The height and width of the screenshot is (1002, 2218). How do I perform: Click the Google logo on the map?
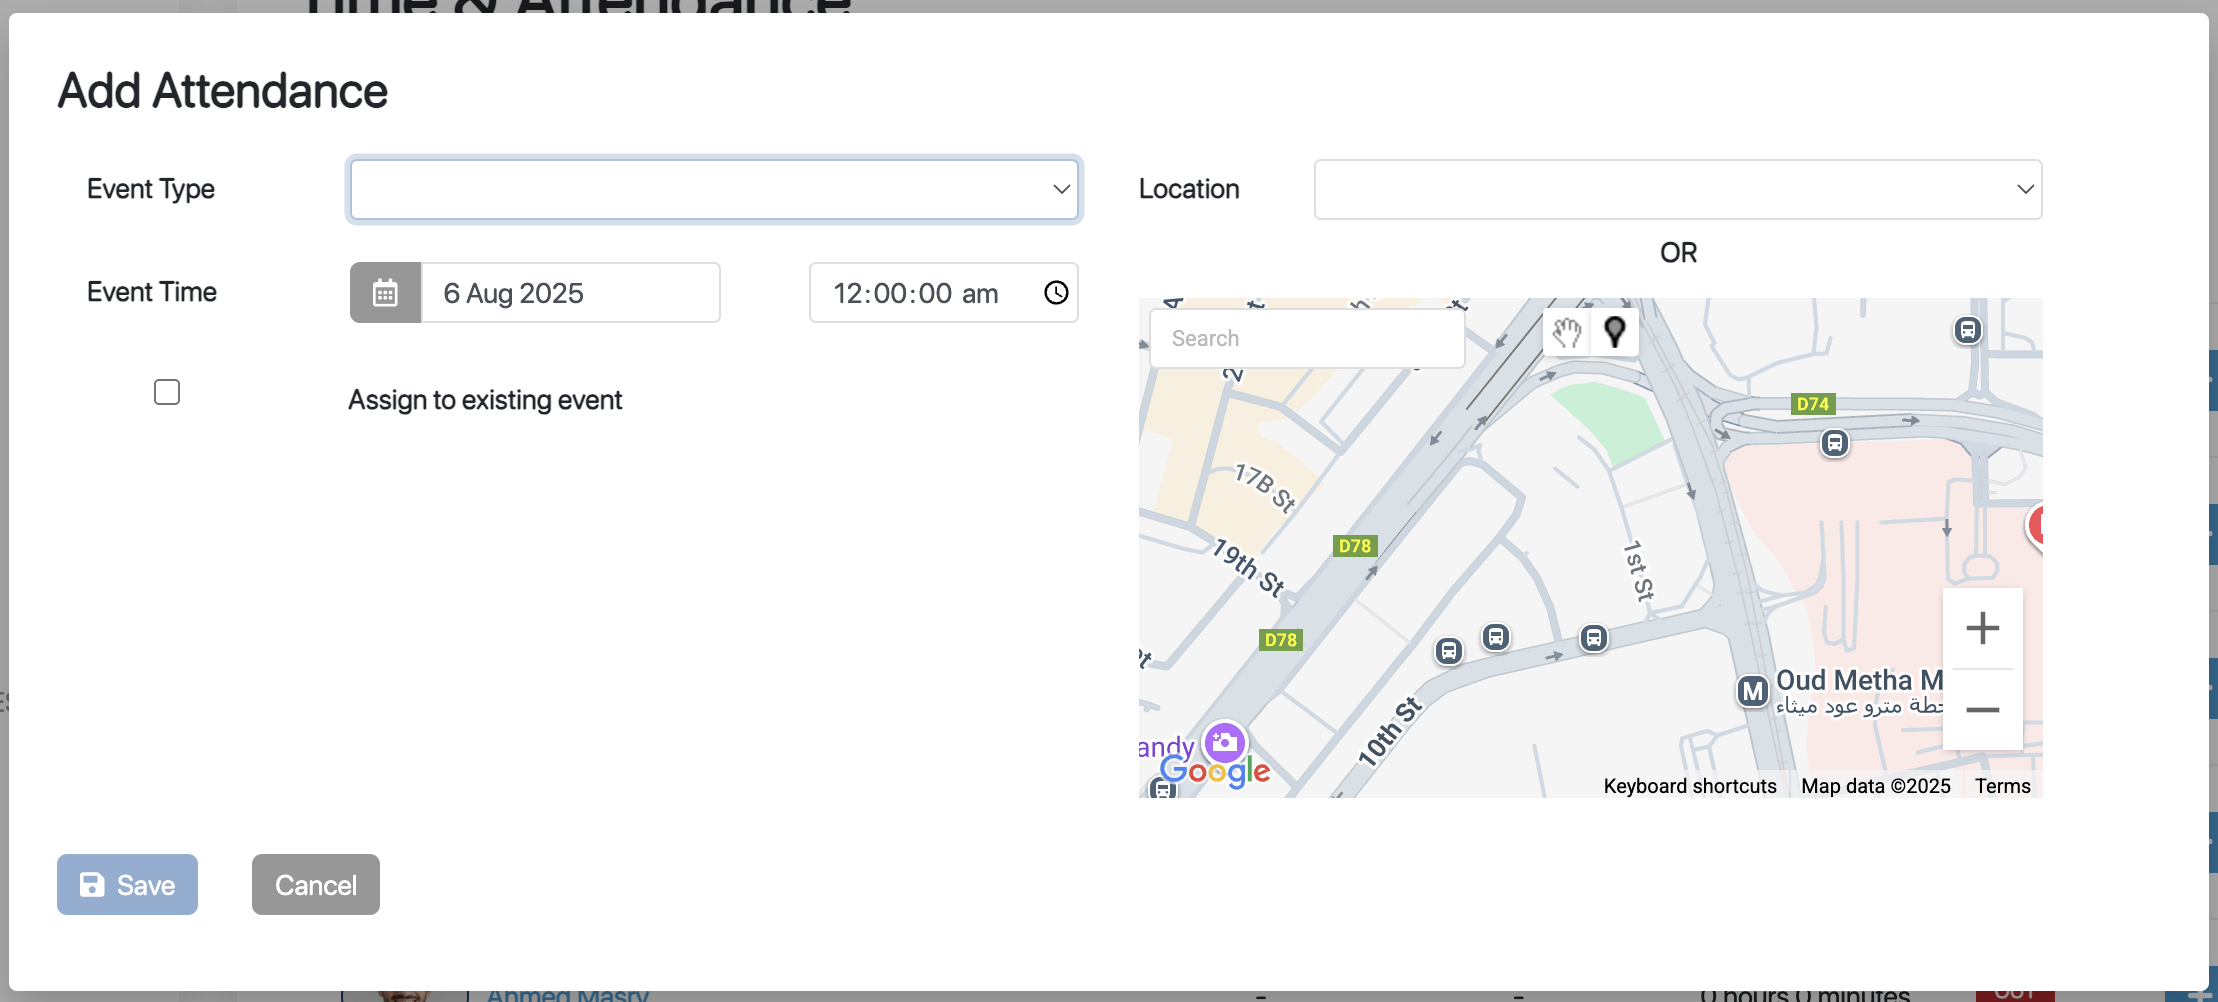pyautogui.click(x=1214, y=769)
